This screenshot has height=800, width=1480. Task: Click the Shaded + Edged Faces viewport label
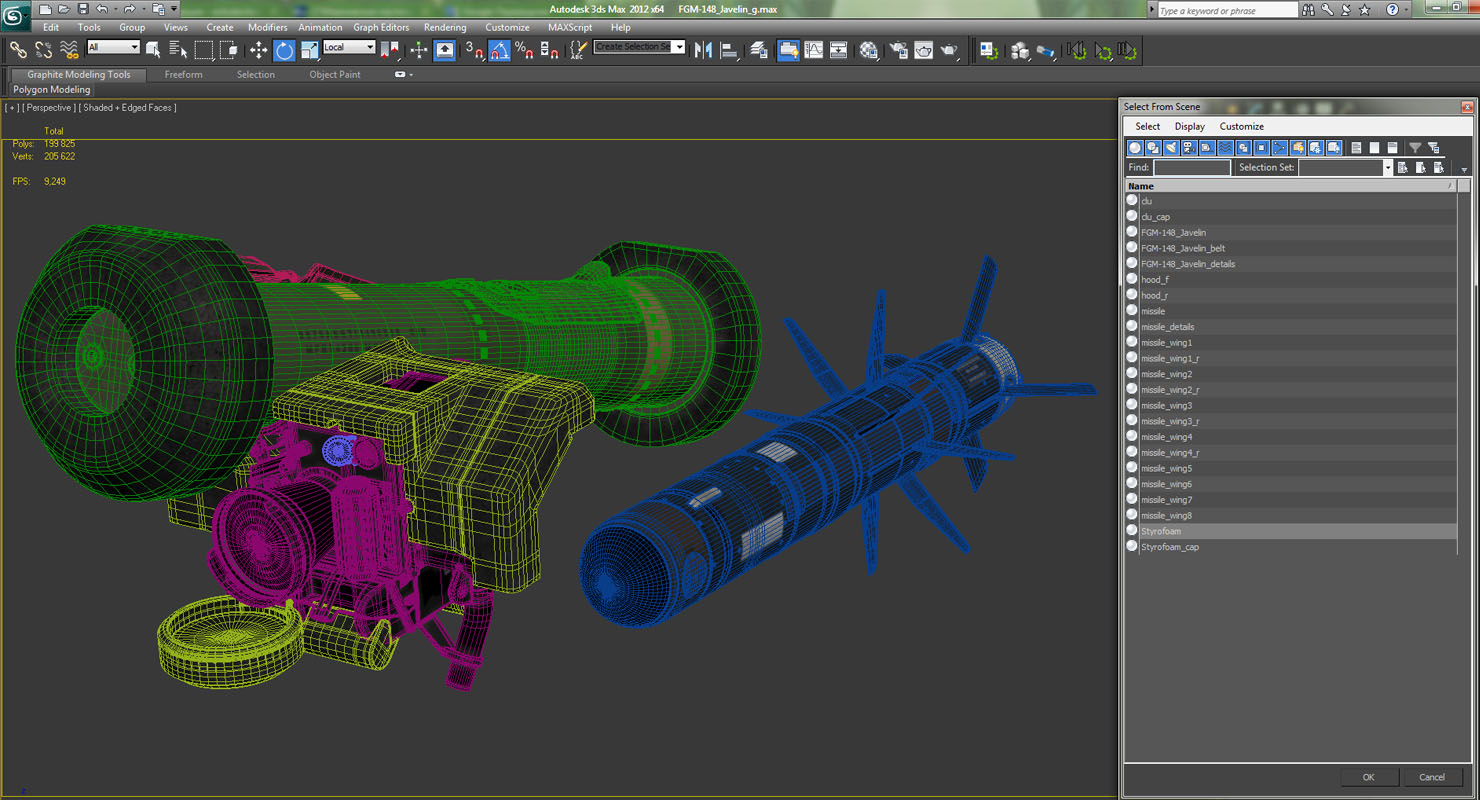(128, 107)
